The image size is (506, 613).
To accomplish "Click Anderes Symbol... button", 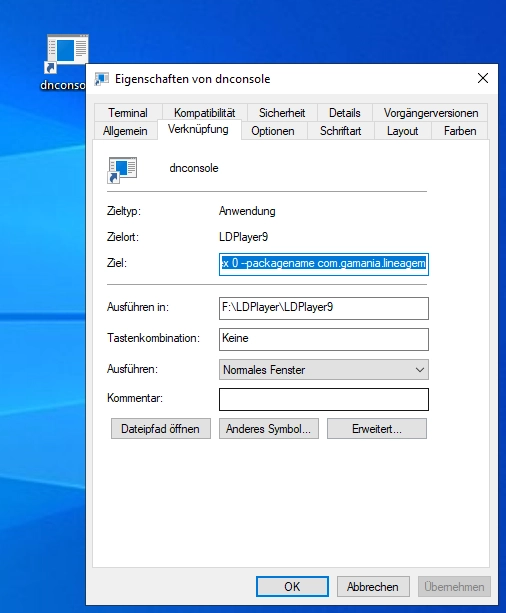I will click(x=269, y=428).
